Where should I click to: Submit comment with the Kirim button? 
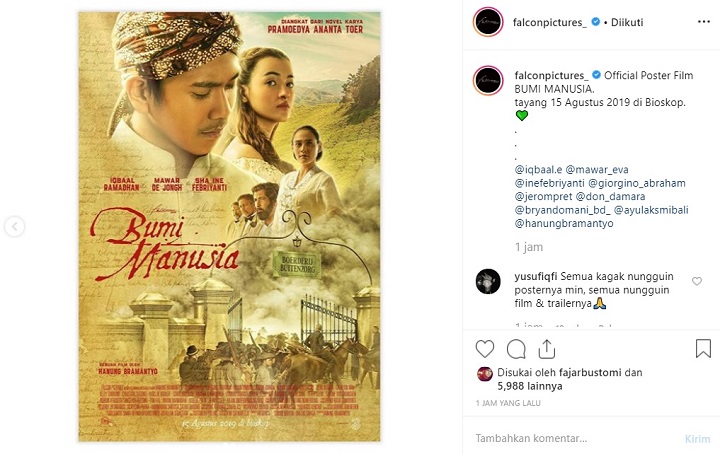pyautogui.click(x=698, y=439)
